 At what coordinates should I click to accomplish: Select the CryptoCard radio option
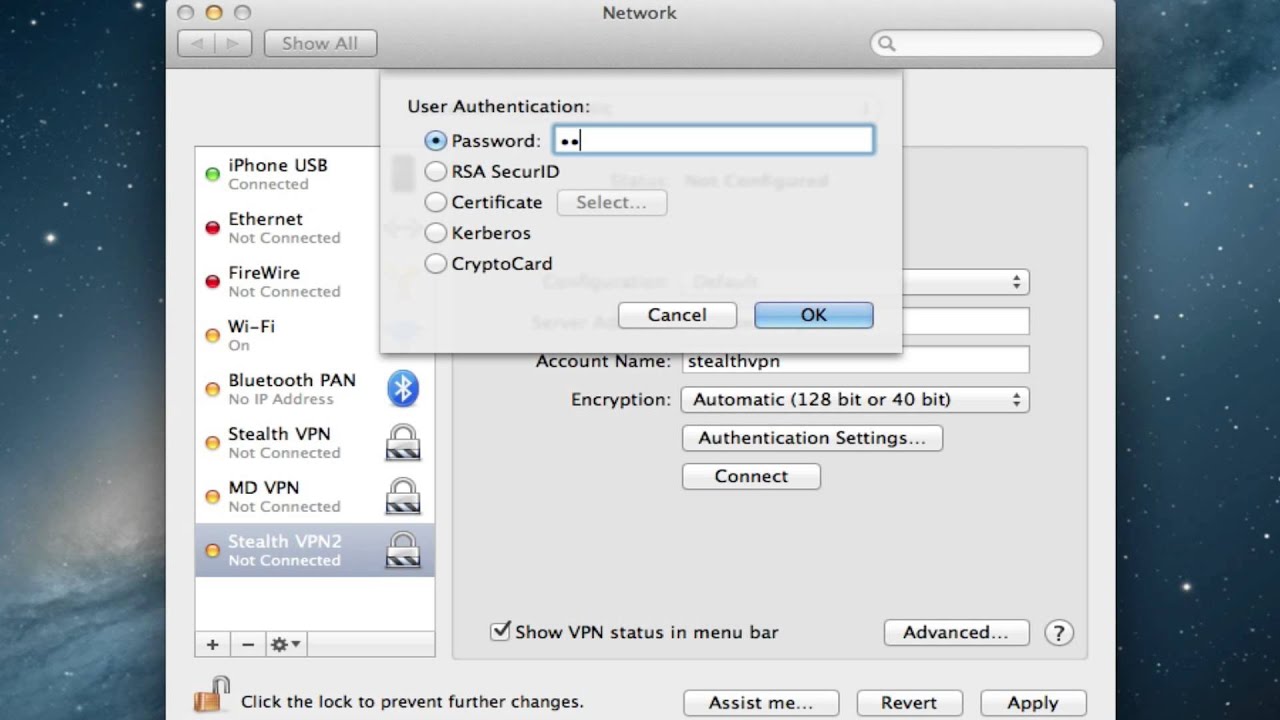[x=435, y=264]
